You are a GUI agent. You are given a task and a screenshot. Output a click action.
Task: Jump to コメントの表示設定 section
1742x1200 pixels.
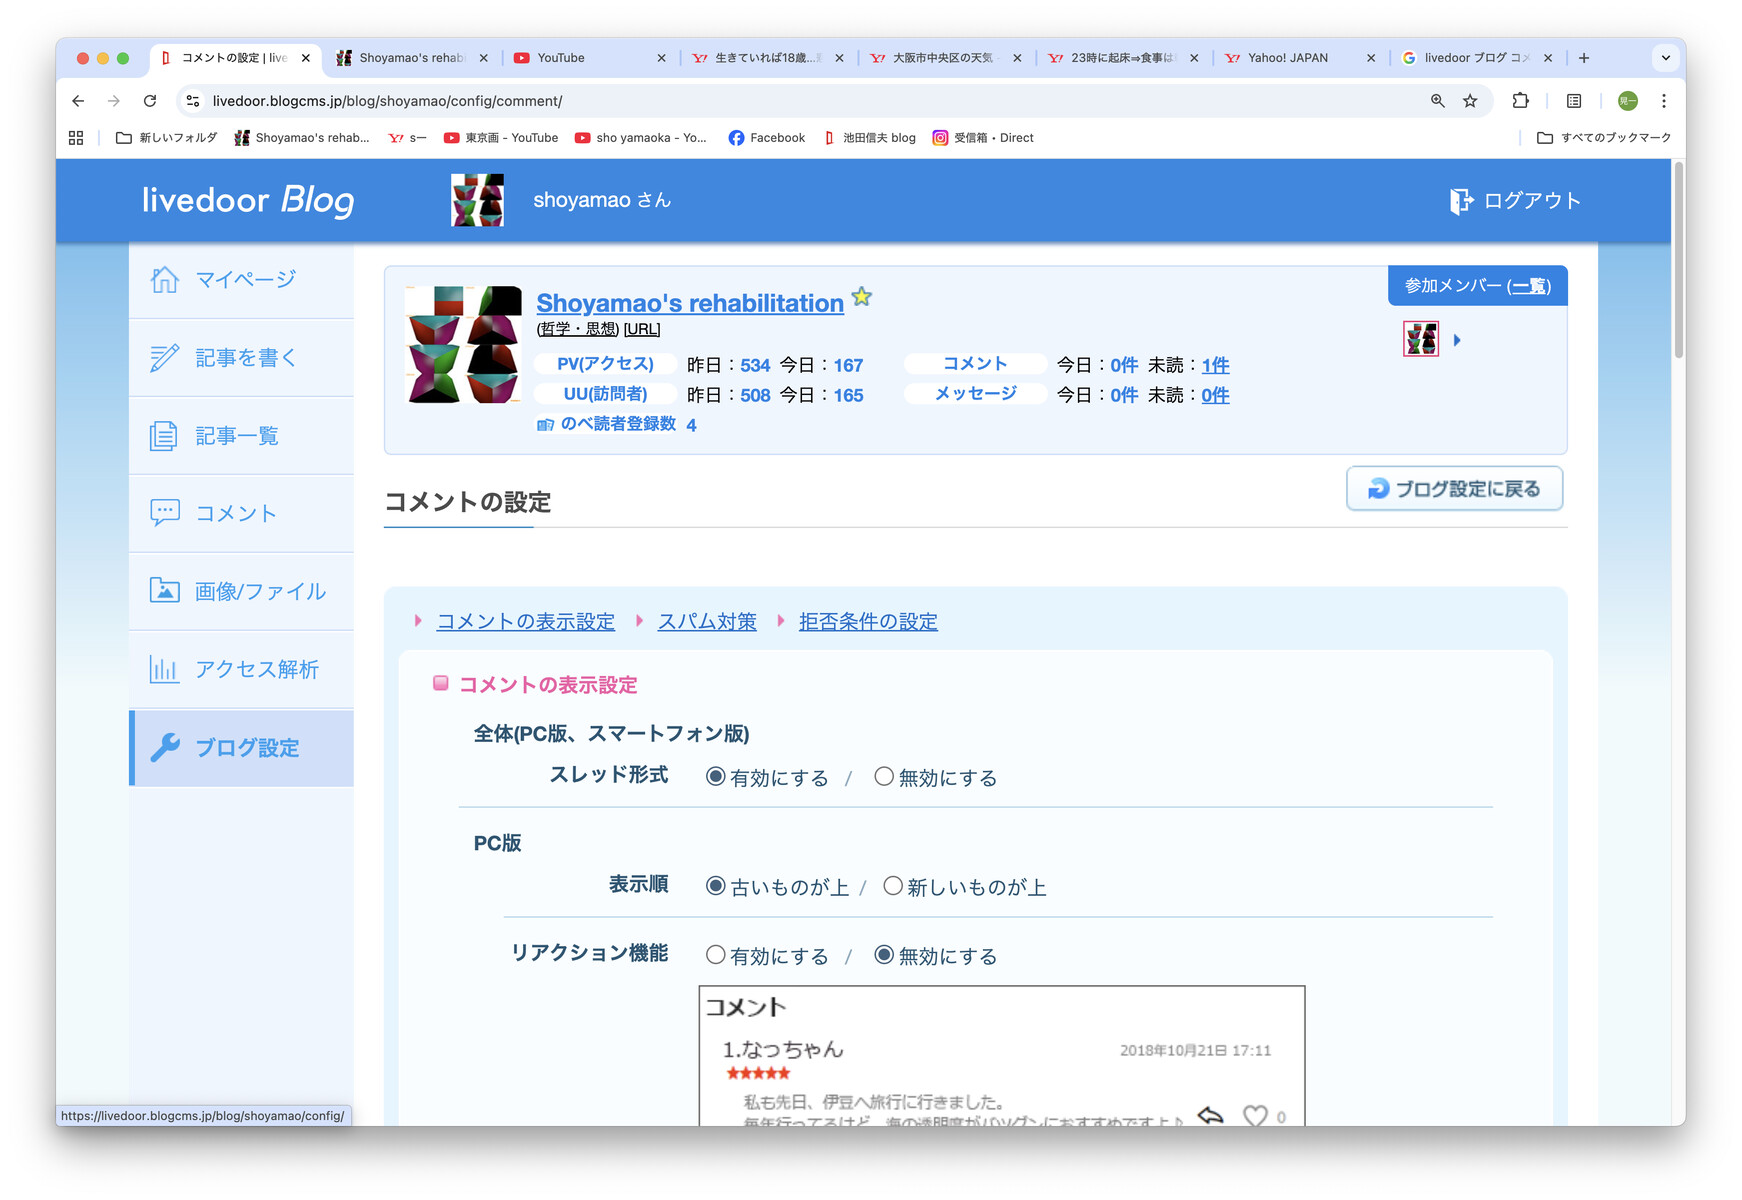pyautogui.click(x=526, y=622)
